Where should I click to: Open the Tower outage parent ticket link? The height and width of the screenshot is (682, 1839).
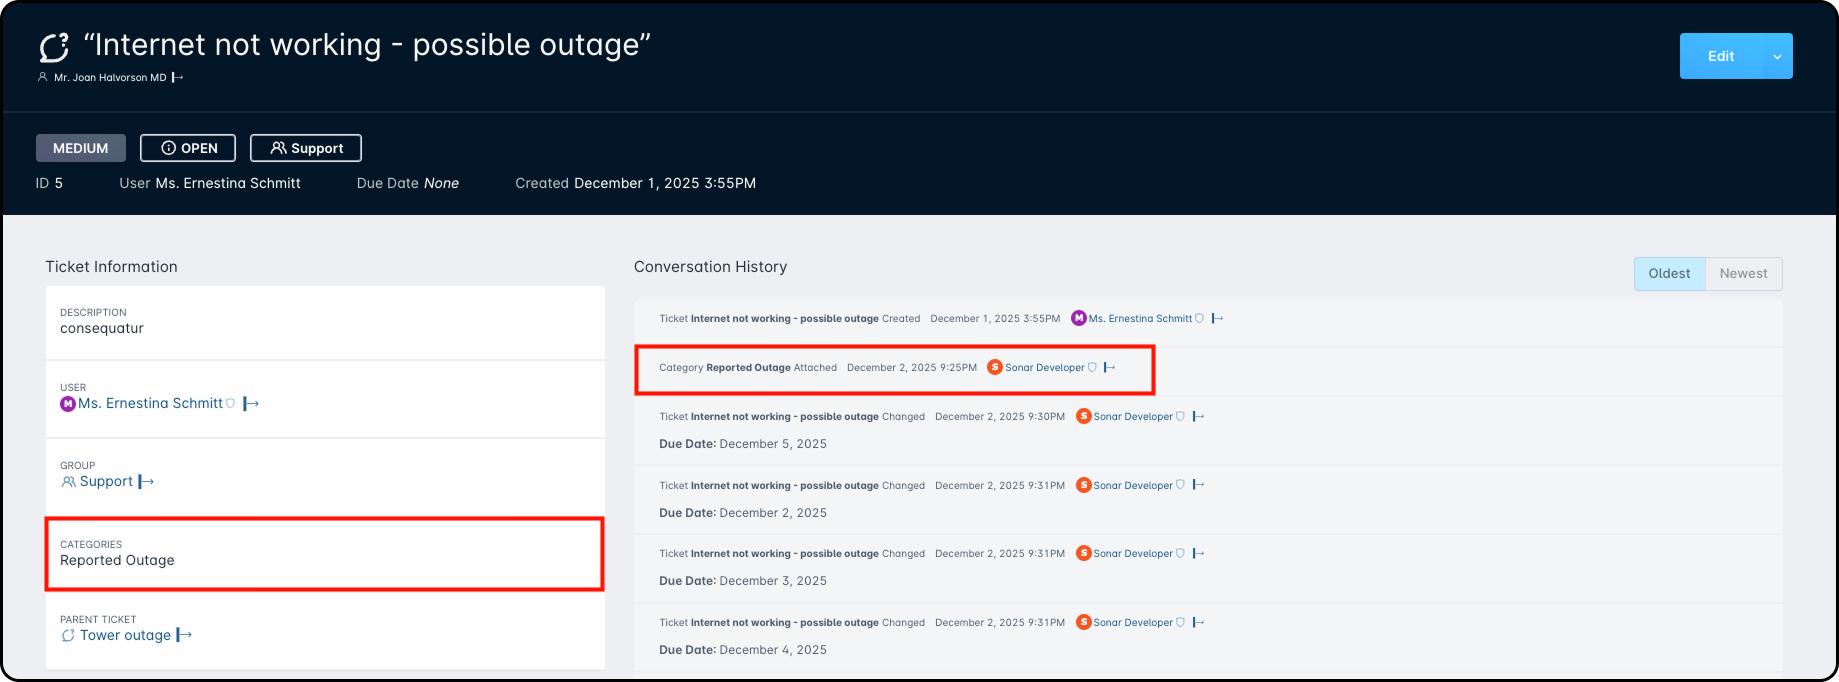point(125,635)
